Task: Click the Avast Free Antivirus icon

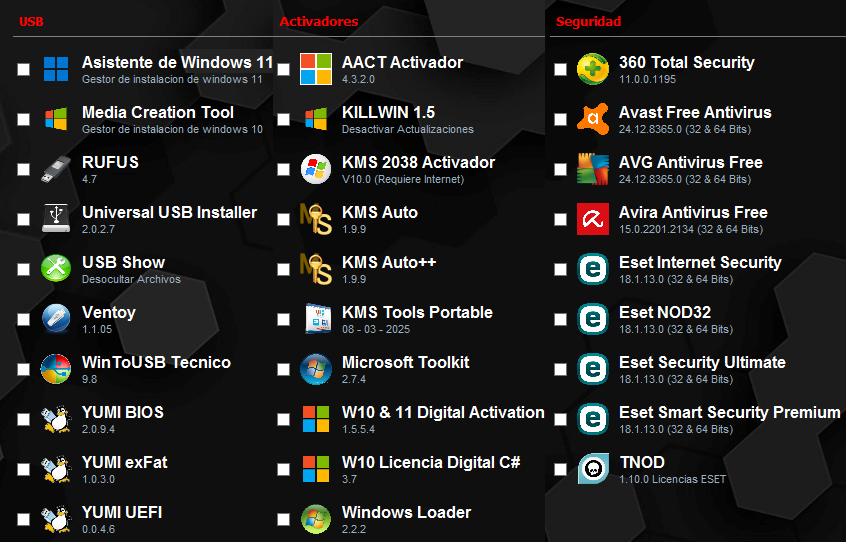Action: pyautogui.click(x=592, y=119)
